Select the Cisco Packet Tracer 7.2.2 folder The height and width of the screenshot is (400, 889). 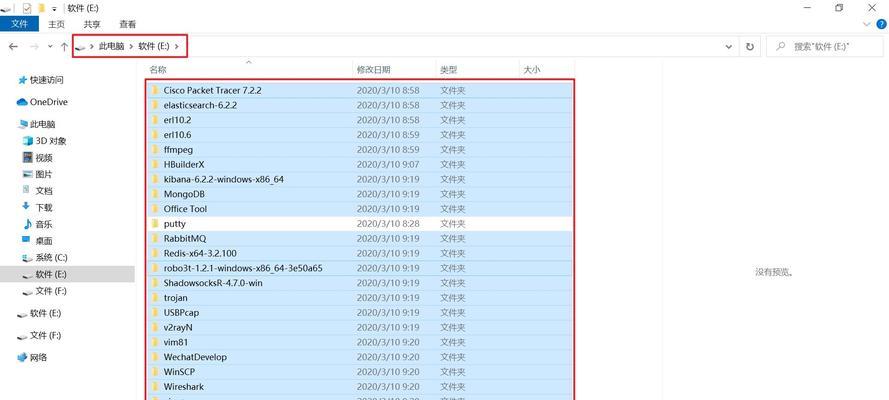(x=361, y=90)
